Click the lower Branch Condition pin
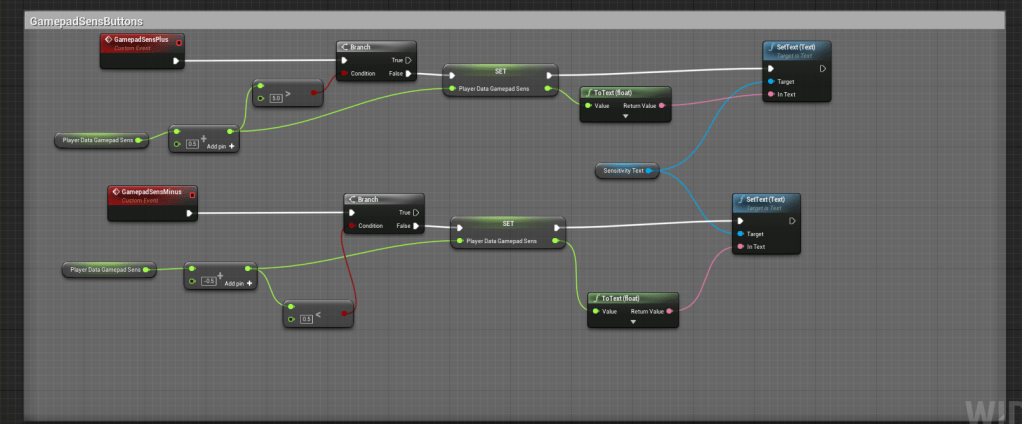 pyautogui.click(x=352, y=226)
